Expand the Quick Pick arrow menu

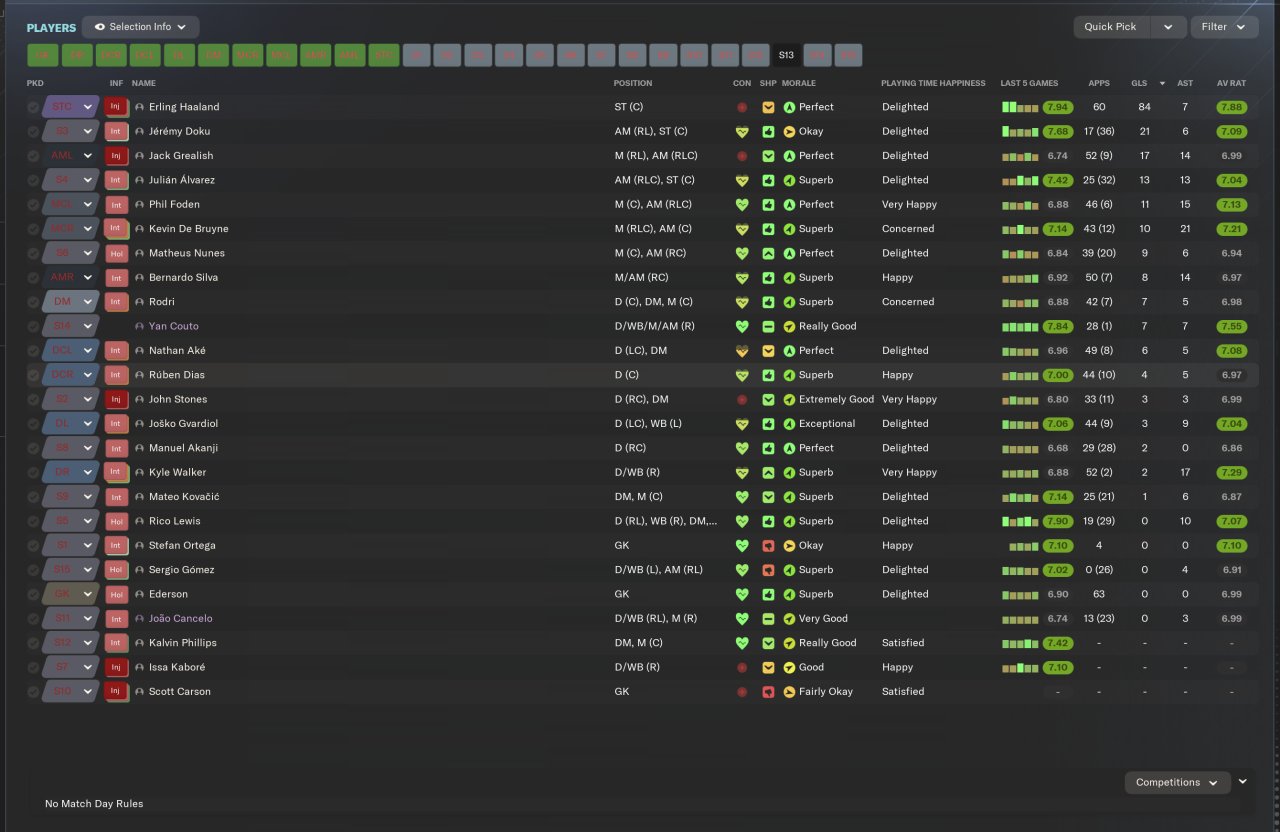[x=1168, y=27]
